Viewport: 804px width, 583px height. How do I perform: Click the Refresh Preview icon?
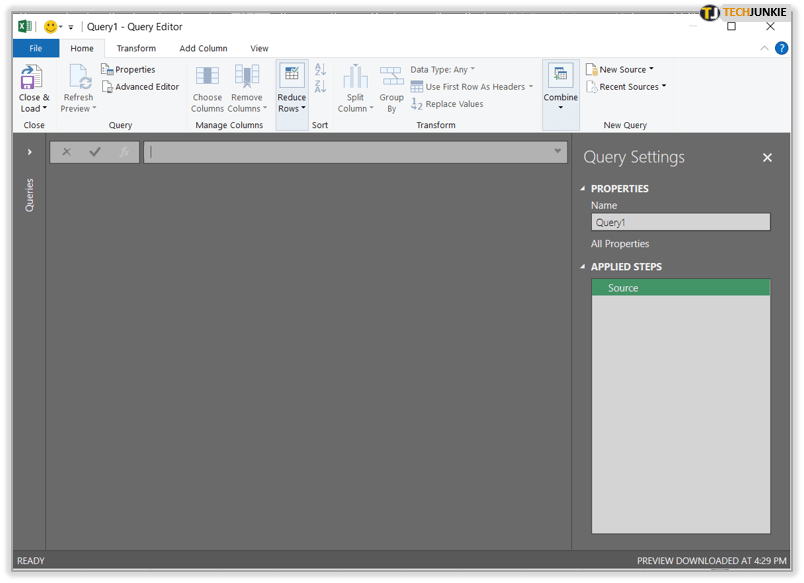click(78, 77)
